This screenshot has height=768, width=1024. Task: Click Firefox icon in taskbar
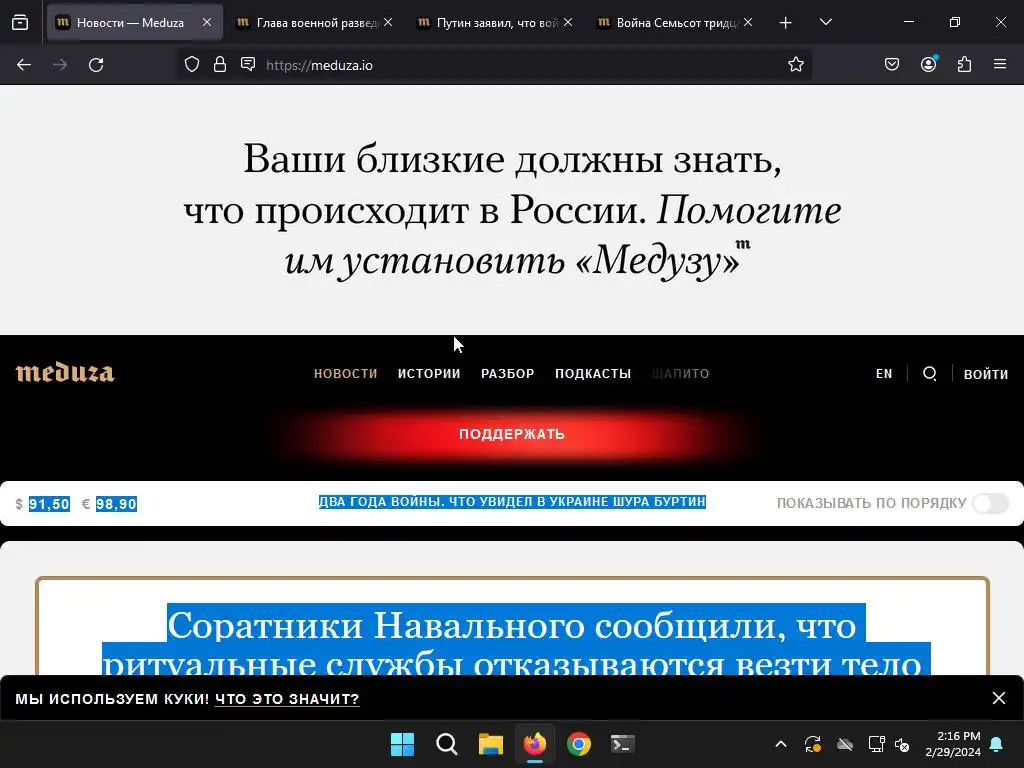tap(535, 744)
